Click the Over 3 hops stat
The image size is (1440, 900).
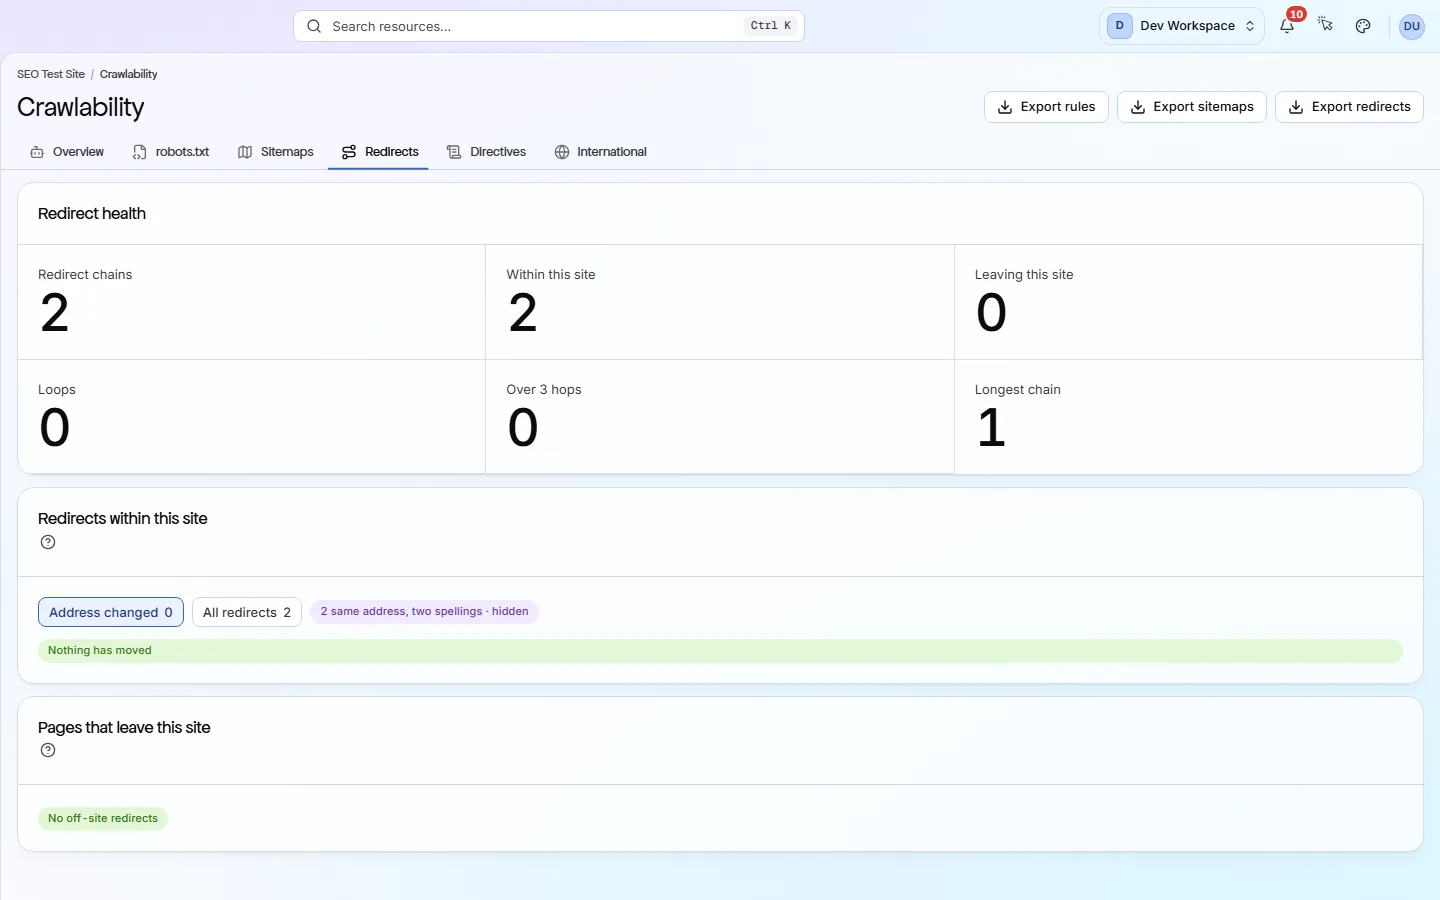pyautogui.click(x=720, y=417)
